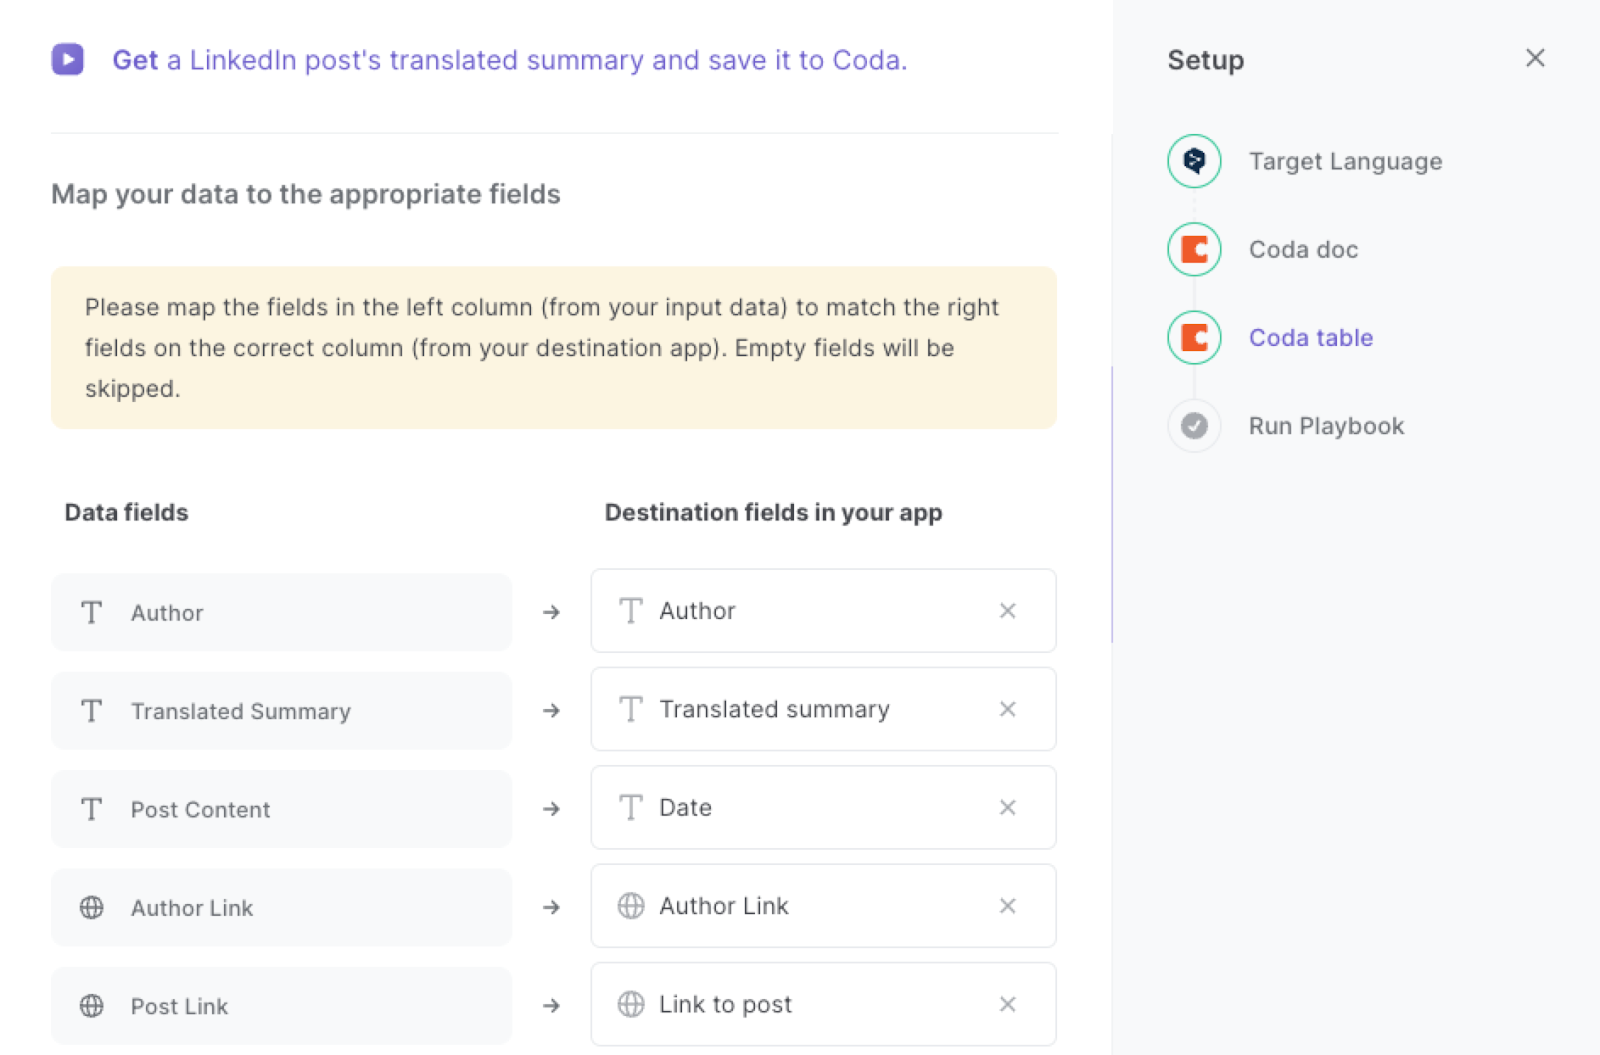Select the Coda doc step icon

(1194, 249)
